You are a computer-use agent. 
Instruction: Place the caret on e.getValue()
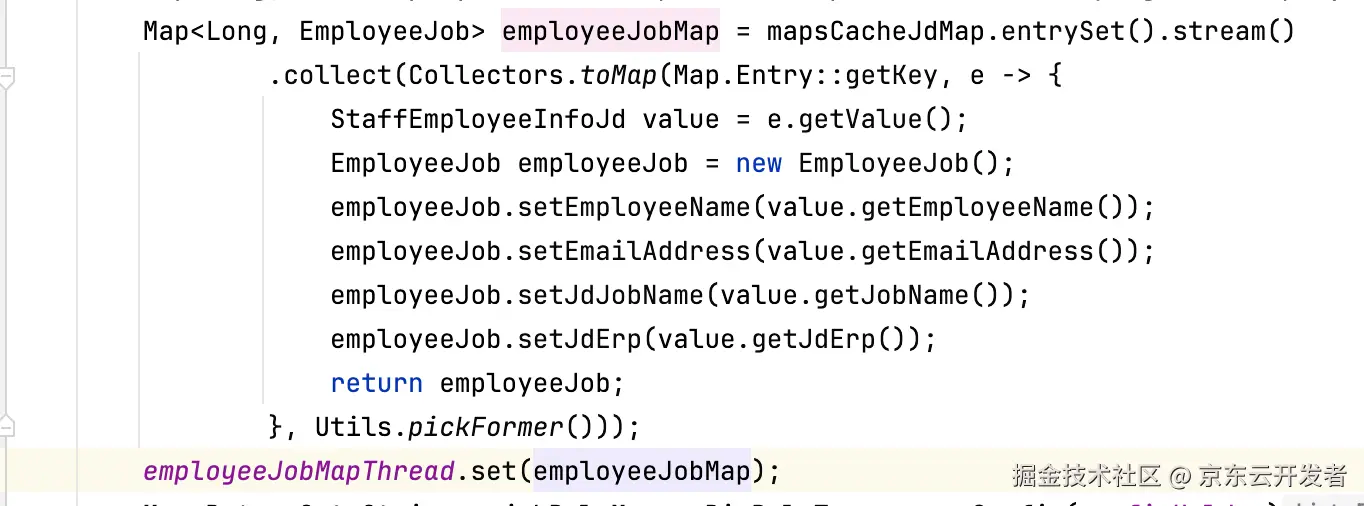click(x=858, y=120)
